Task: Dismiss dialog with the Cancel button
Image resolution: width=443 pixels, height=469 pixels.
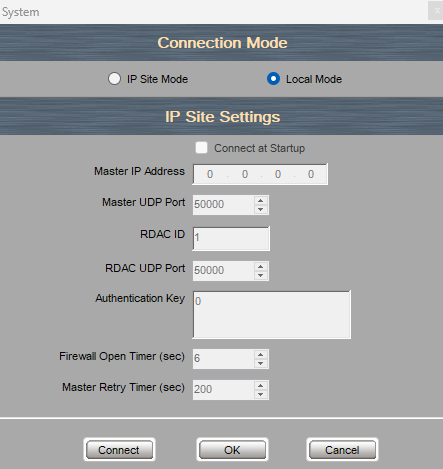Action: coord(342,450)
